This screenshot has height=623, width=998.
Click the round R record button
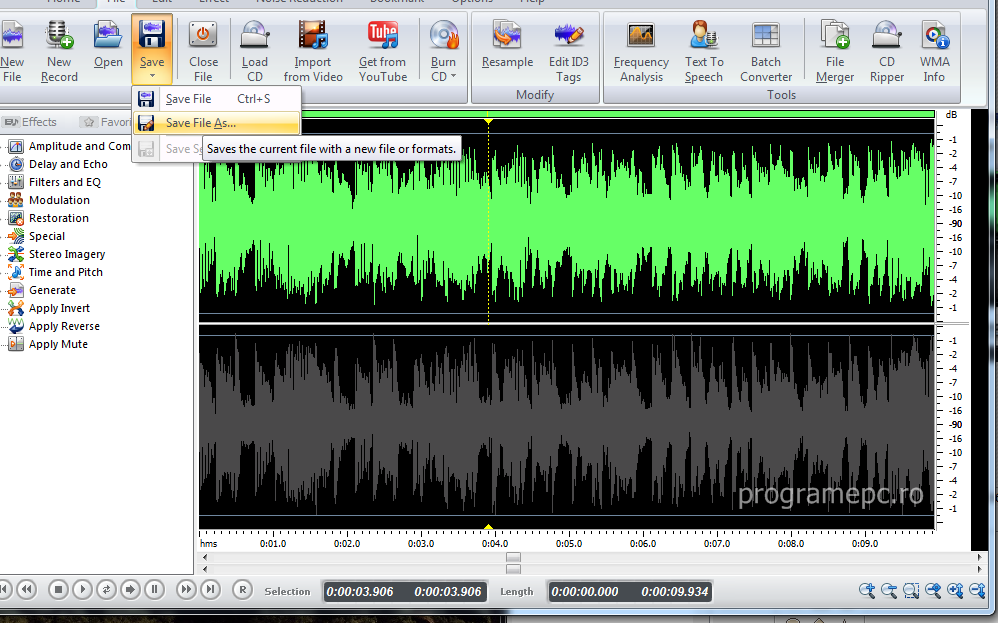(242, 590)
